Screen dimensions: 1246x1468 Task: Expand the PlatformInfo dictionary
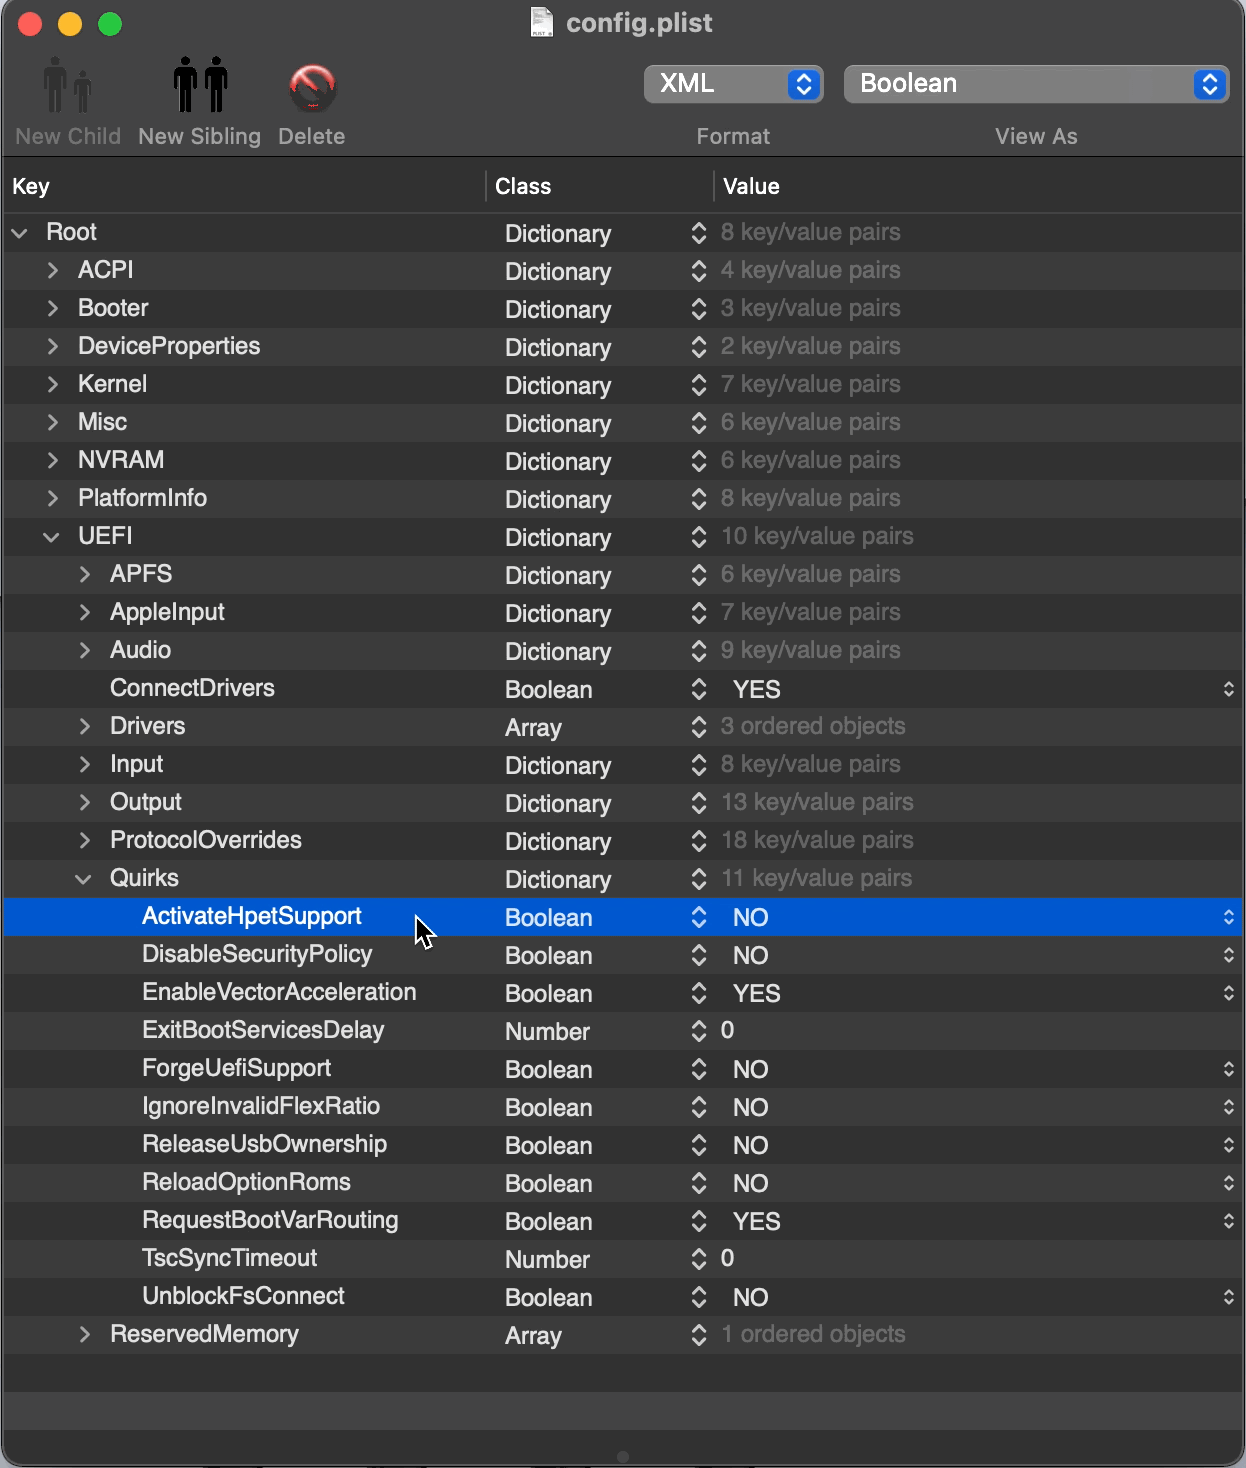(x=52, y=498)
